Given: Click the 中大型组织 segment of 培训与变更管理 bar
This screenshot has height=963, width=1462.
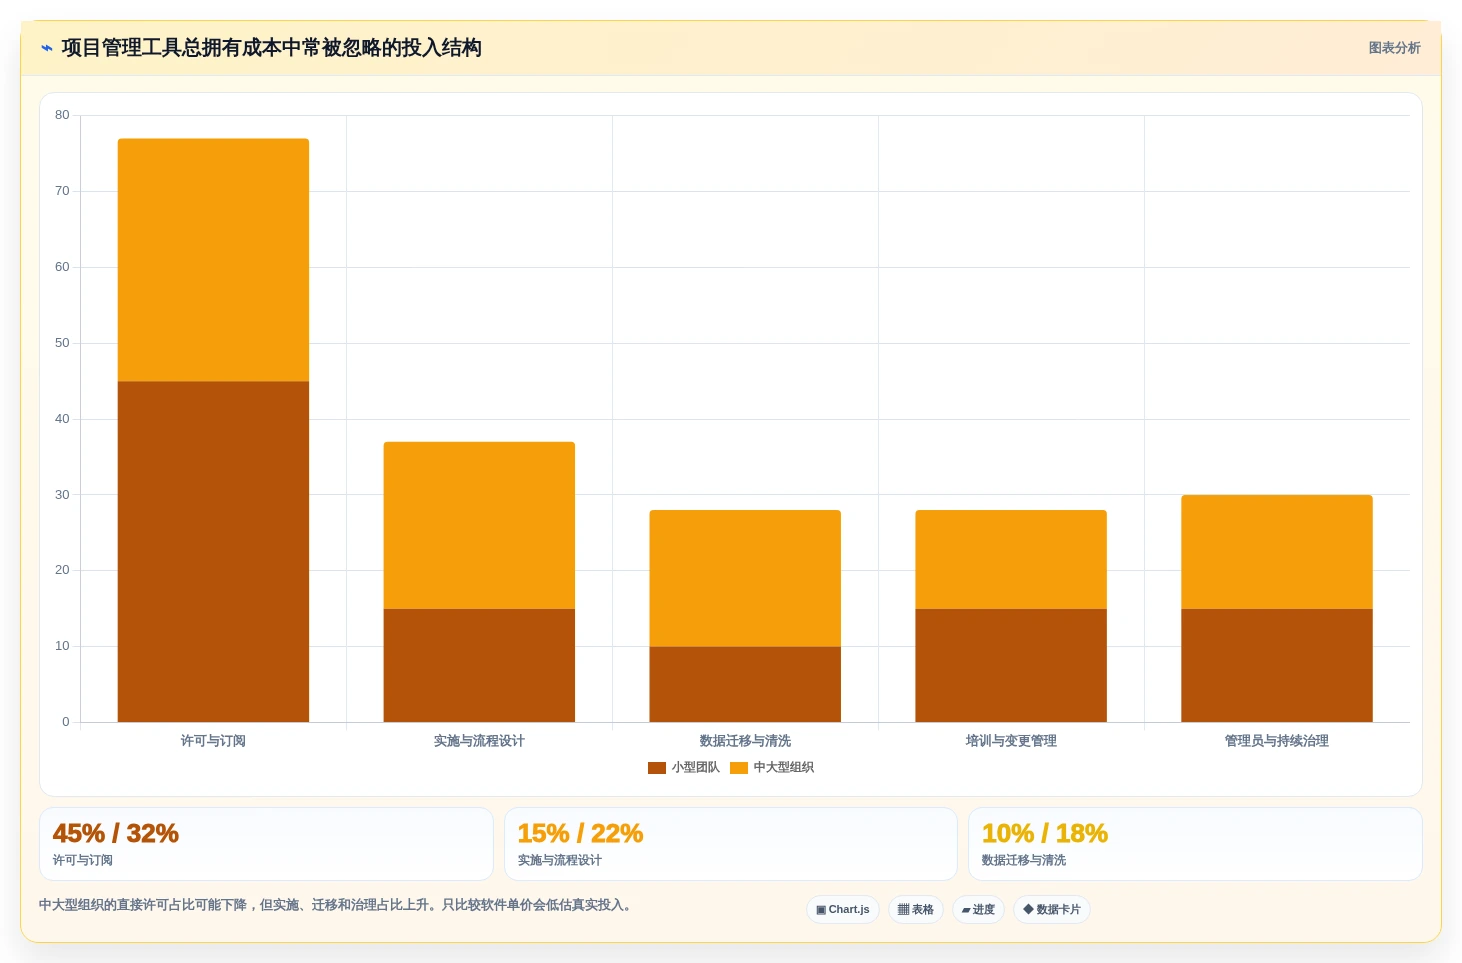Looking at the screenshot, I should [1011, 560].
